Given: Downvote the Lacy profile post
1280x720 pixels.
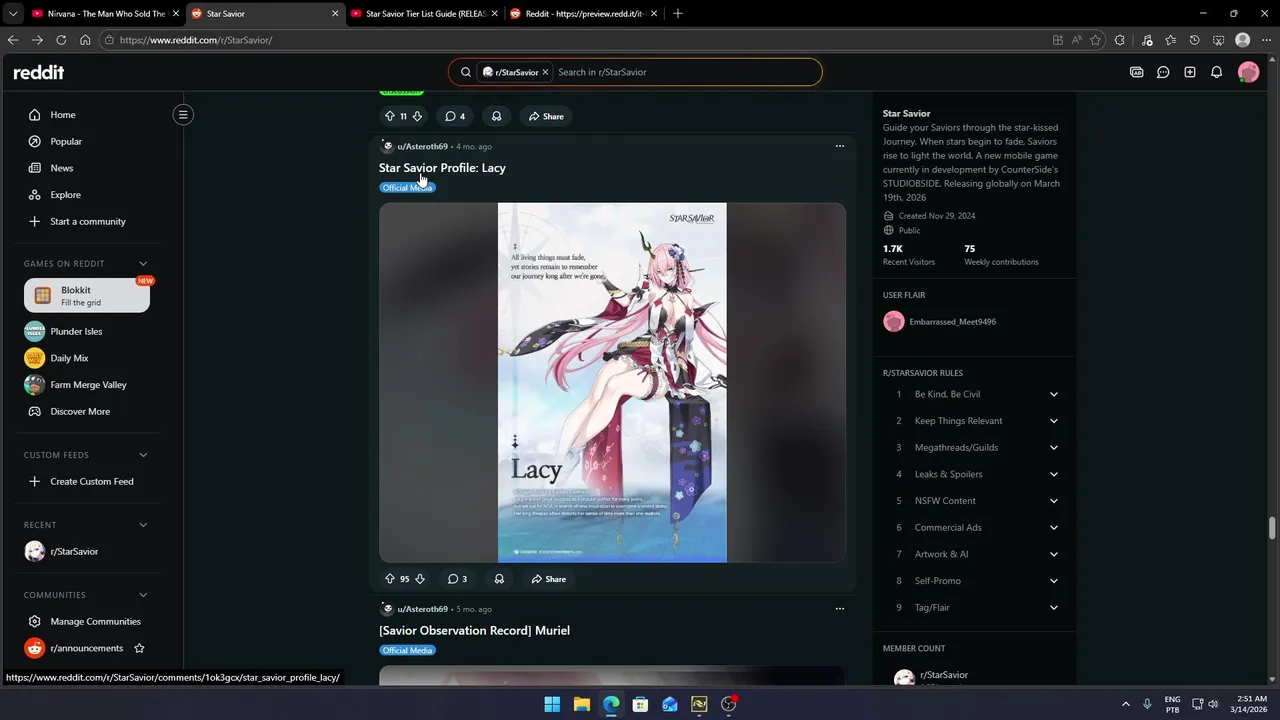Looking at the screenshot, I should (x=419, y=579).
